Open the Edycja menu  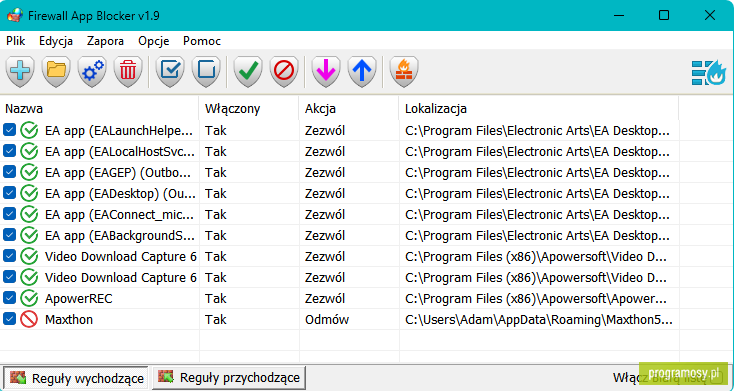pyautogui.click(x=56, y=41)
